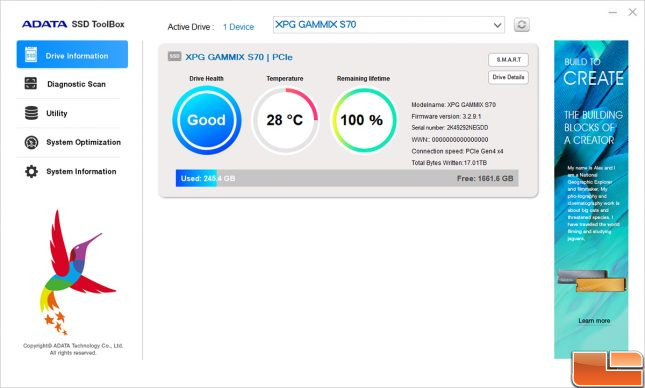Click the Copyright ADATA Technology text
The width and height of the screenshot is (645, 388).
click(73, 349)
